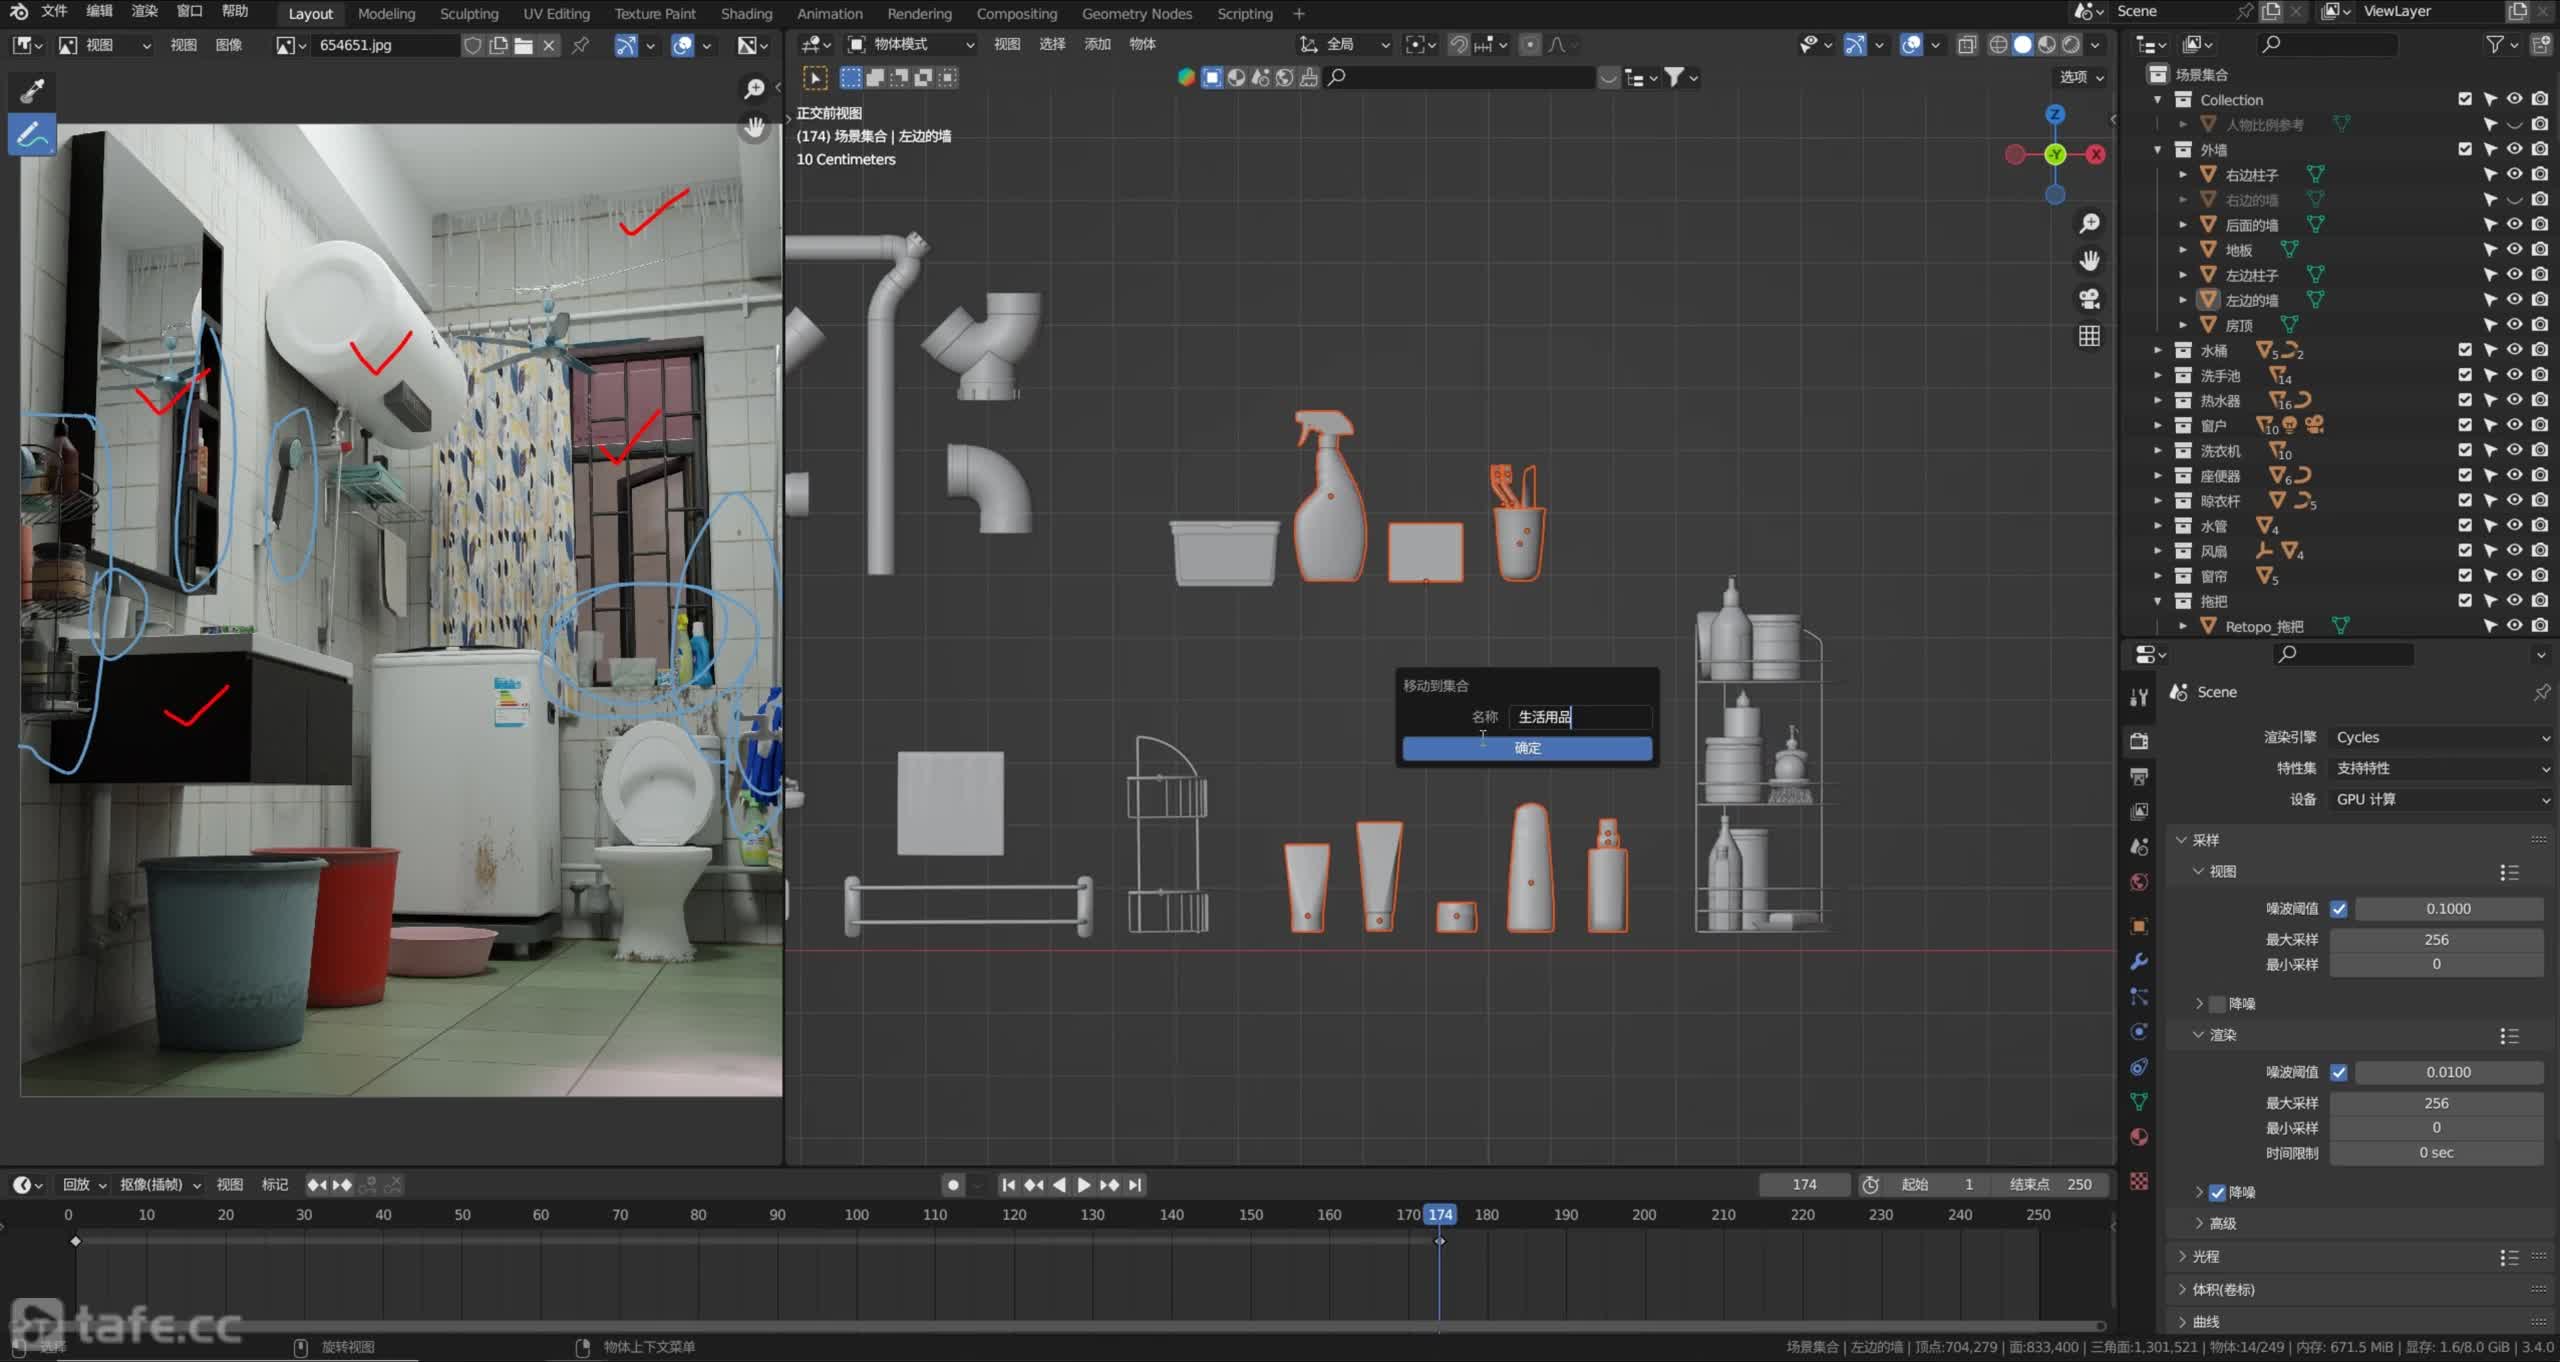Switch to the Sculpting workspace tab

469,14
